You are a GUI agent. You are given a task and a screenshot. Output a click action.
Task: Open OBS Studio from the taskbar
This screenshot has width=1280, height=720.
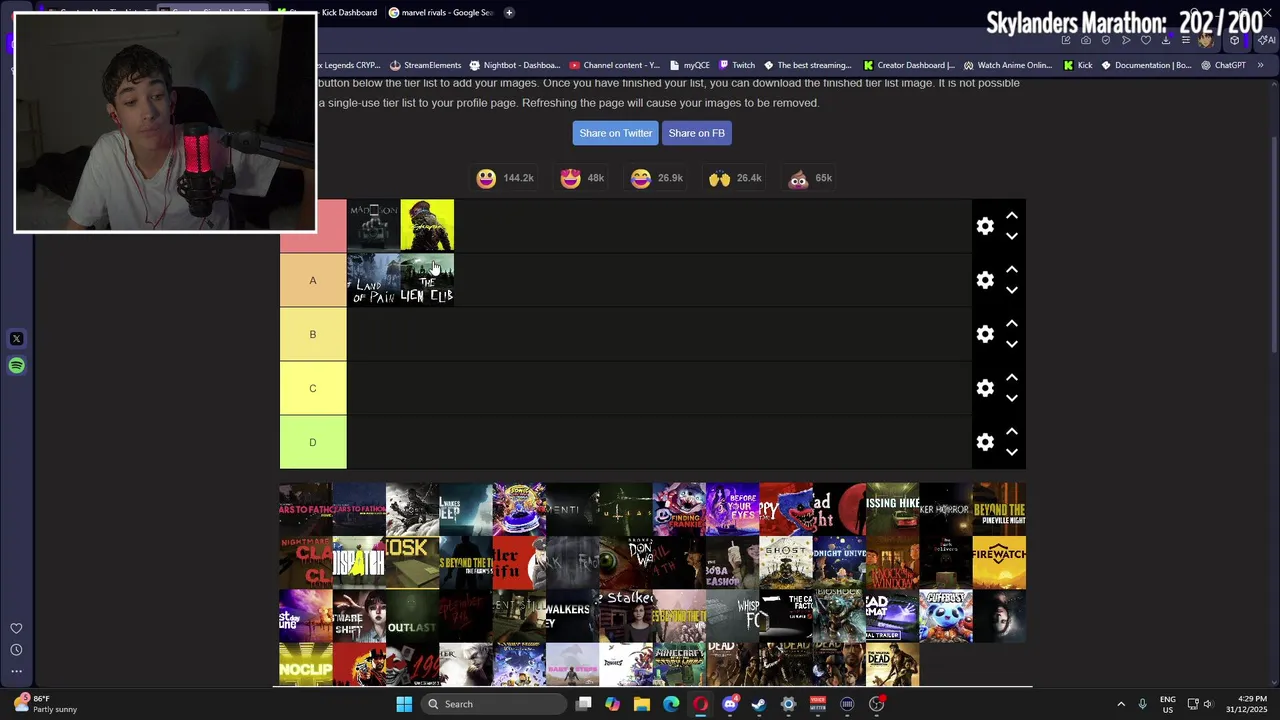click(x=876, y=704)
